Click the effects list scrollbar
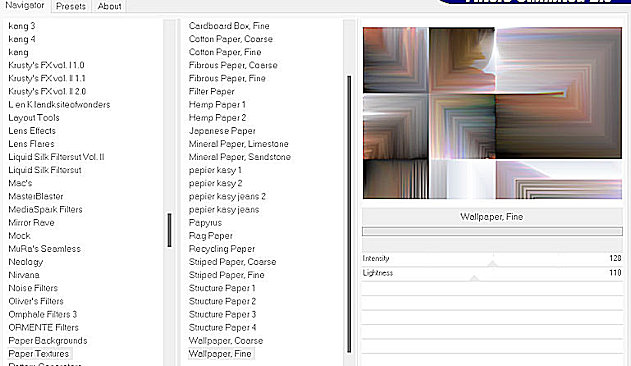The height and width of the screenshot is (366, 631). click(349, 214)
